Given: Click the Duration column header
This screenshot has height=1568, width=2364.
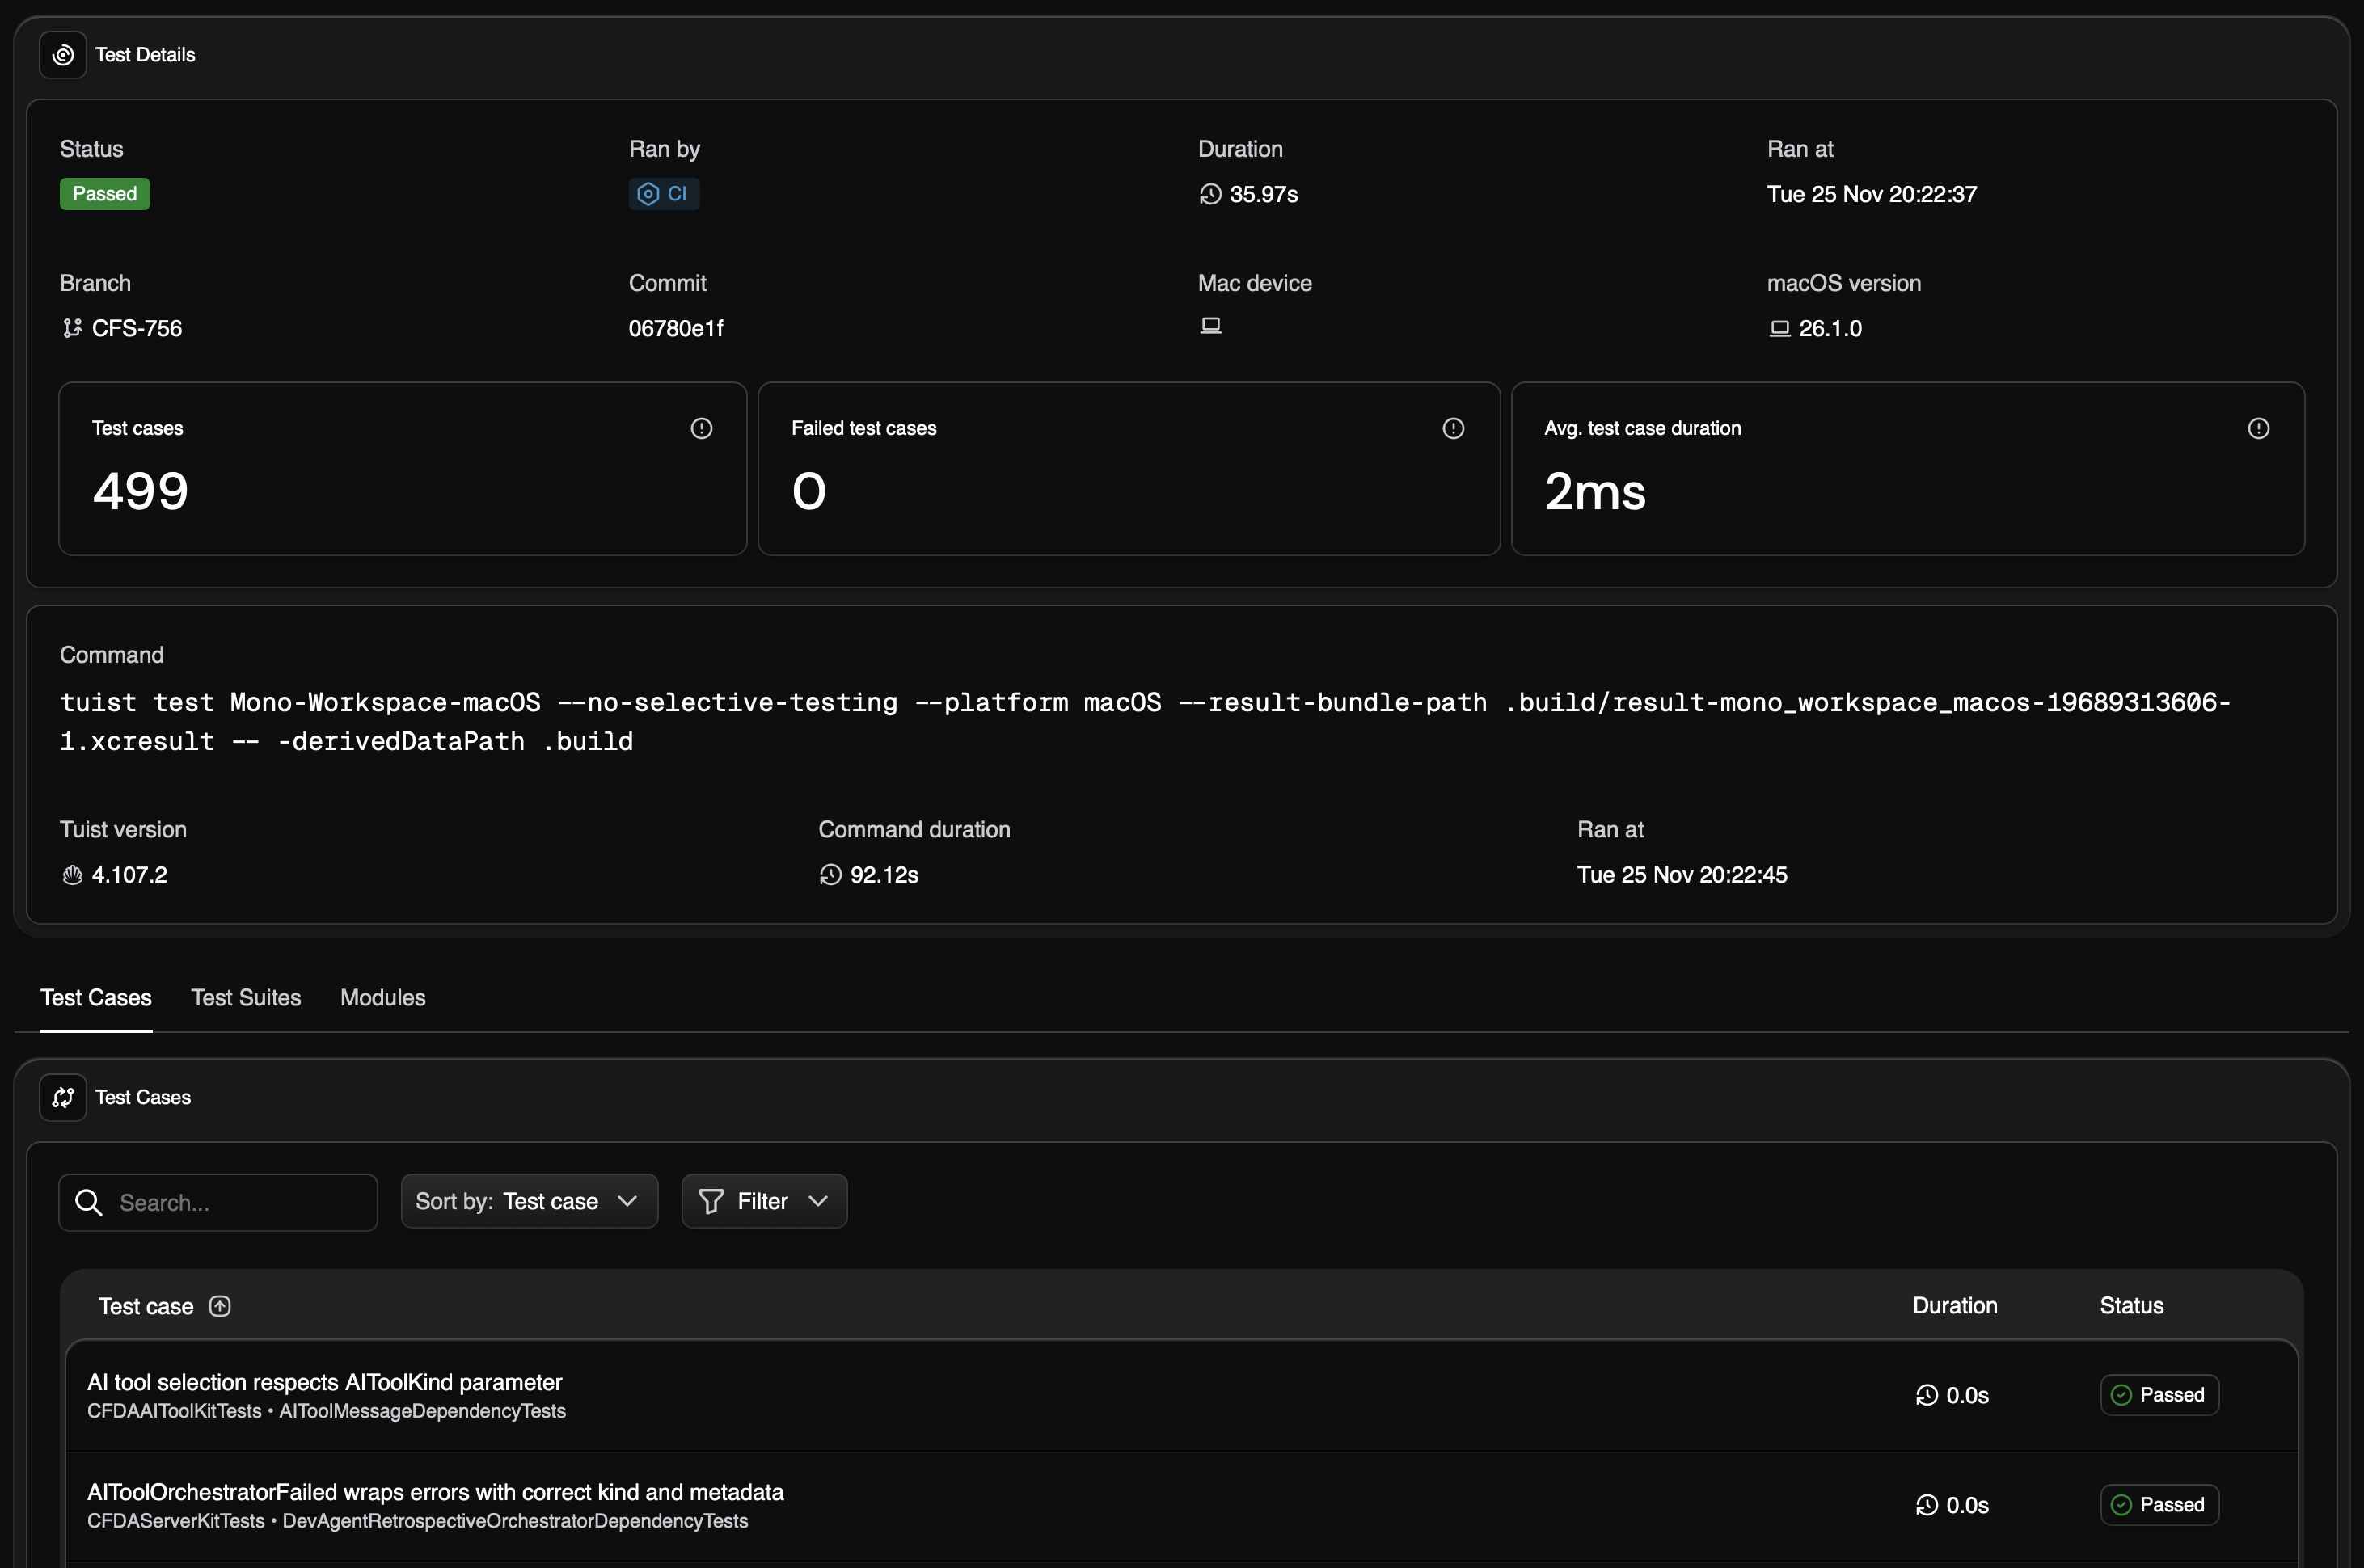Looking at the screenshot, I should [1954, 1306].
